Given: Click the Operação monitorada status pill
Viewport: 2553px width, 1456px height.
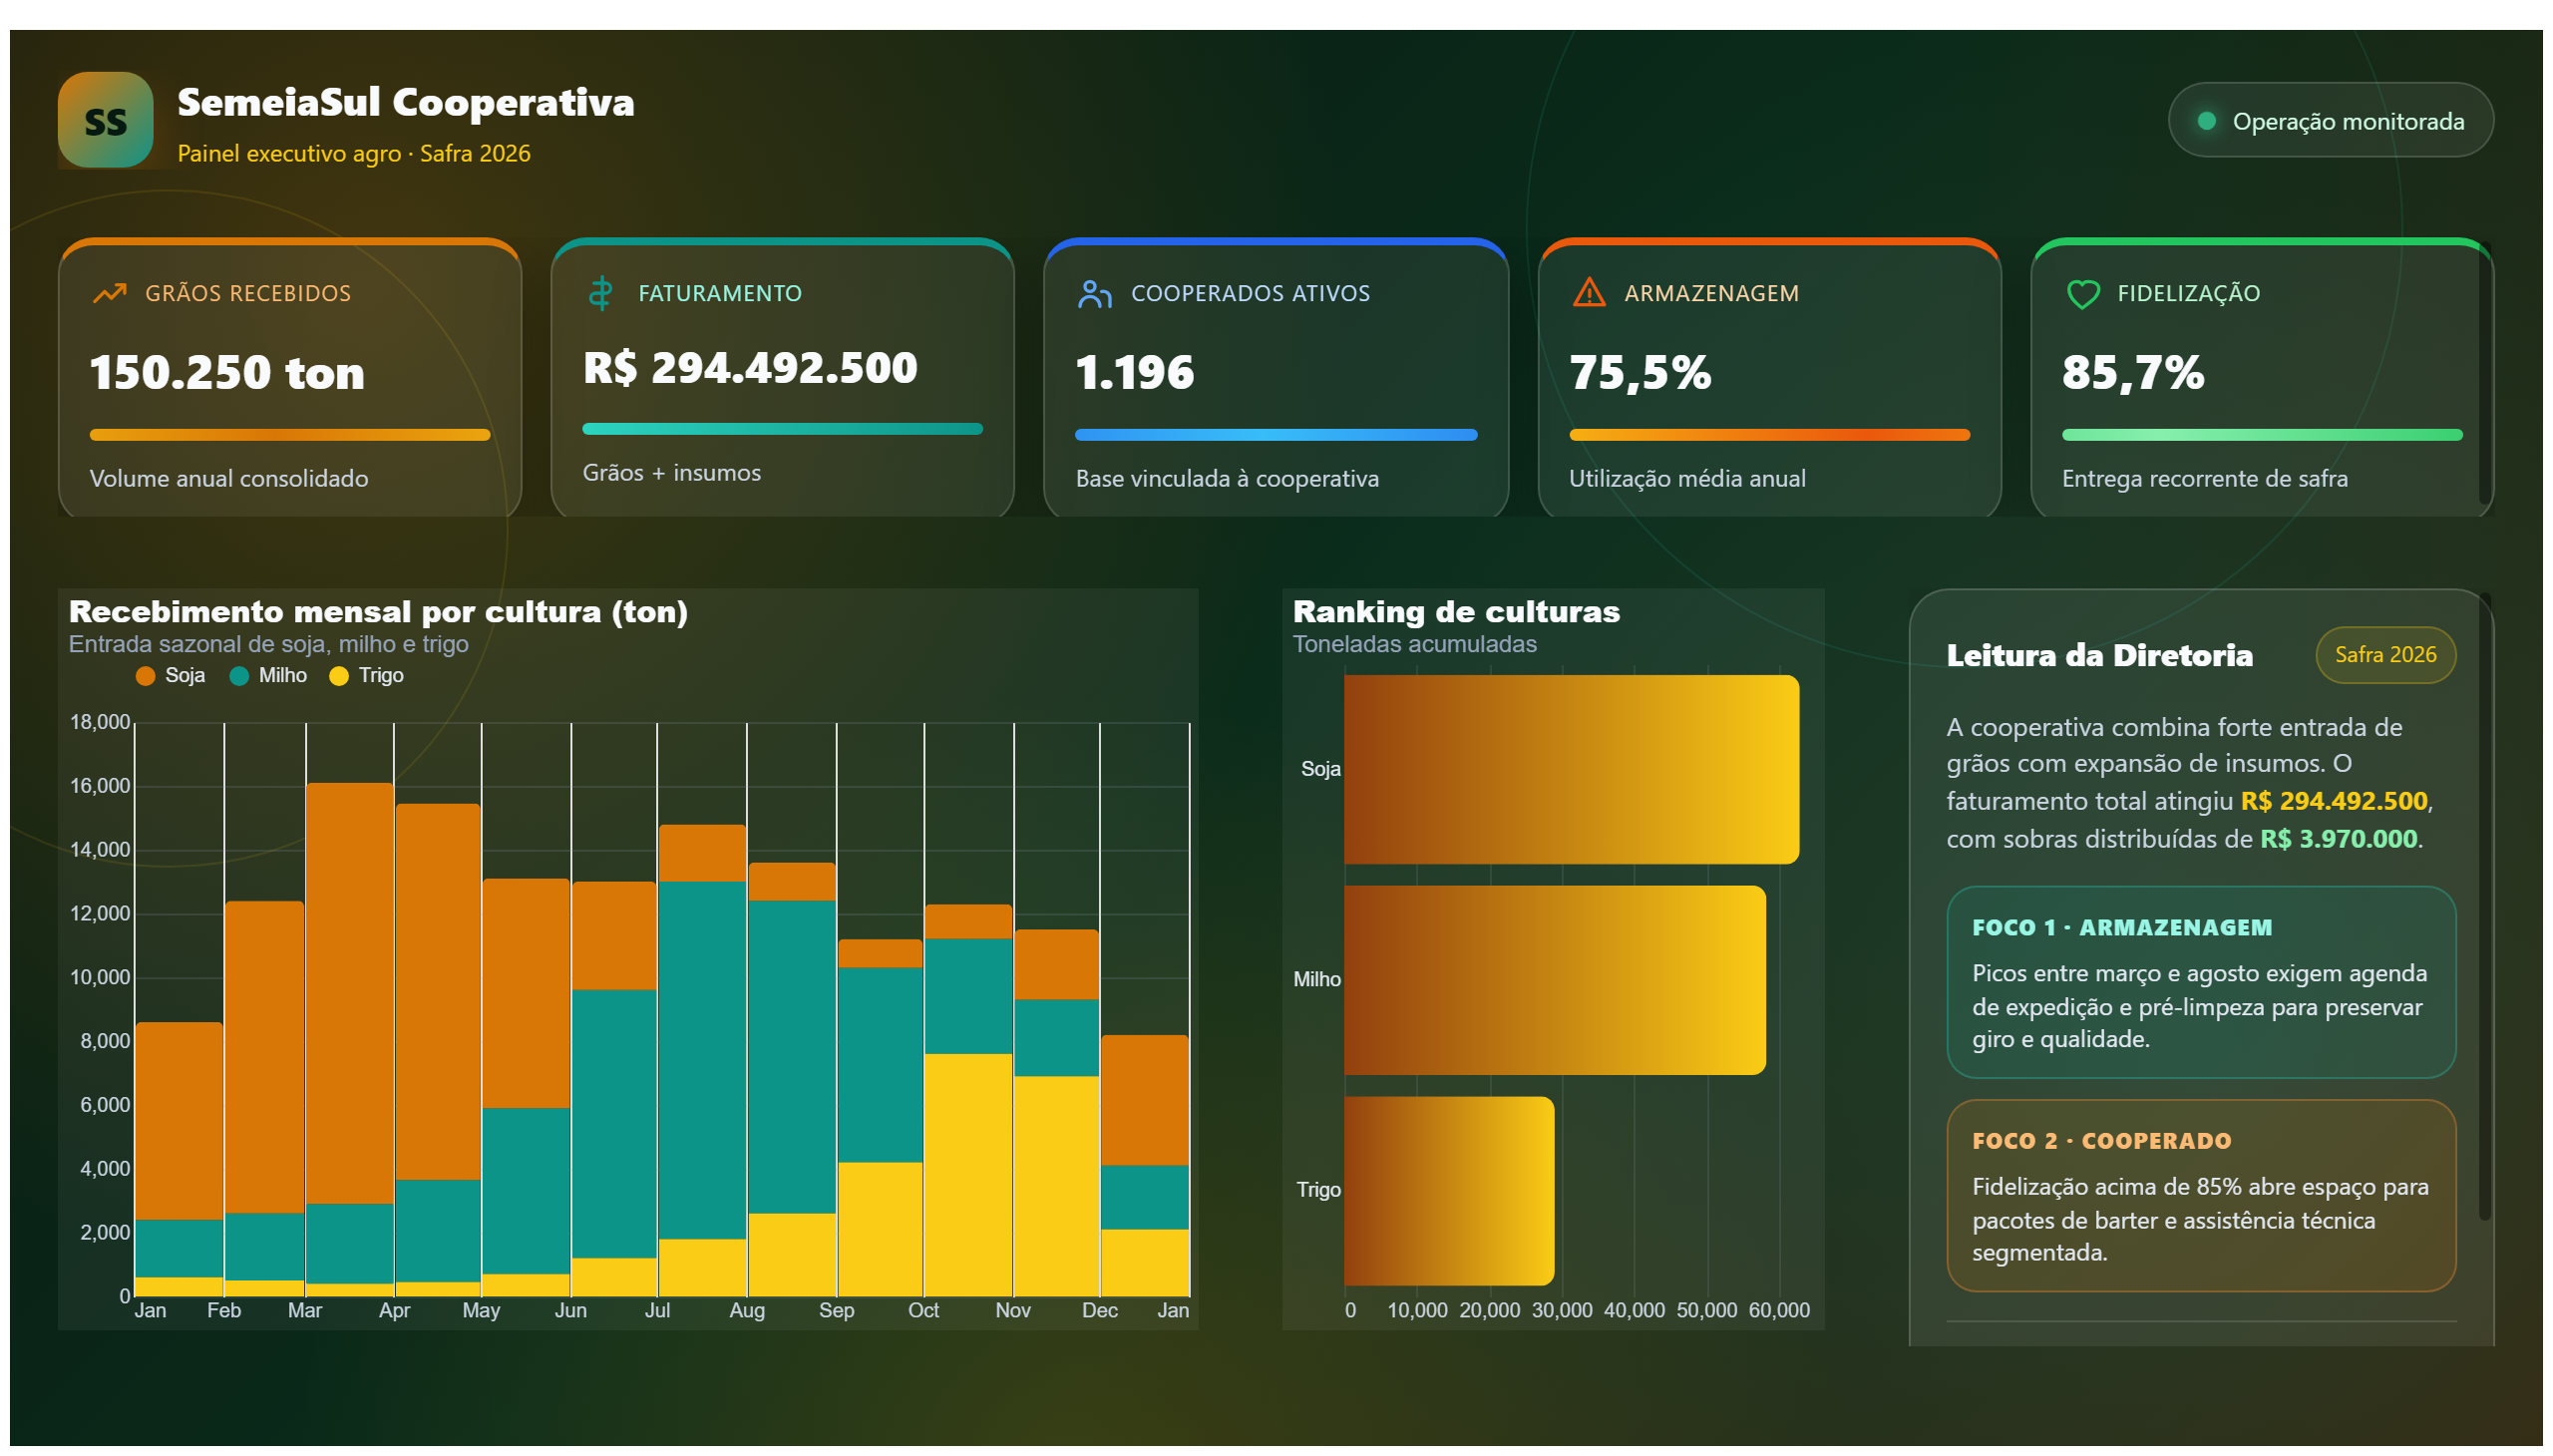Looking at the screenshot, I should (x=2329, y=120).
